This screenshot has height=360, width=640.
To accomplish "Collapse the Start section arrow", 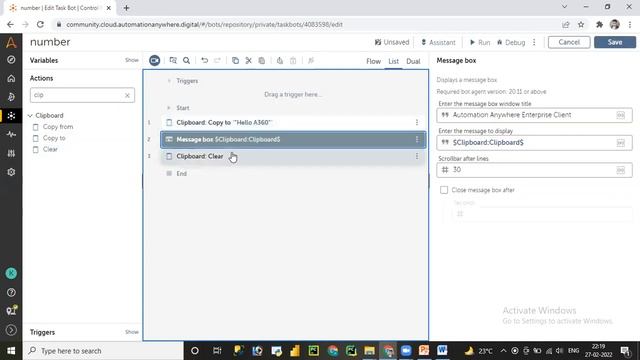I will click(x=169, y=108).
